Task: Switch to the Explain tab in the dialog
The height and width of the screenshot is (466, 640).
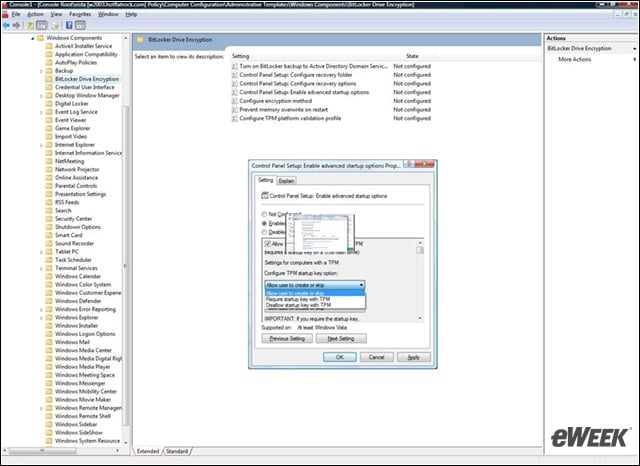Action: pyautogui.click(x=287, y=181)
